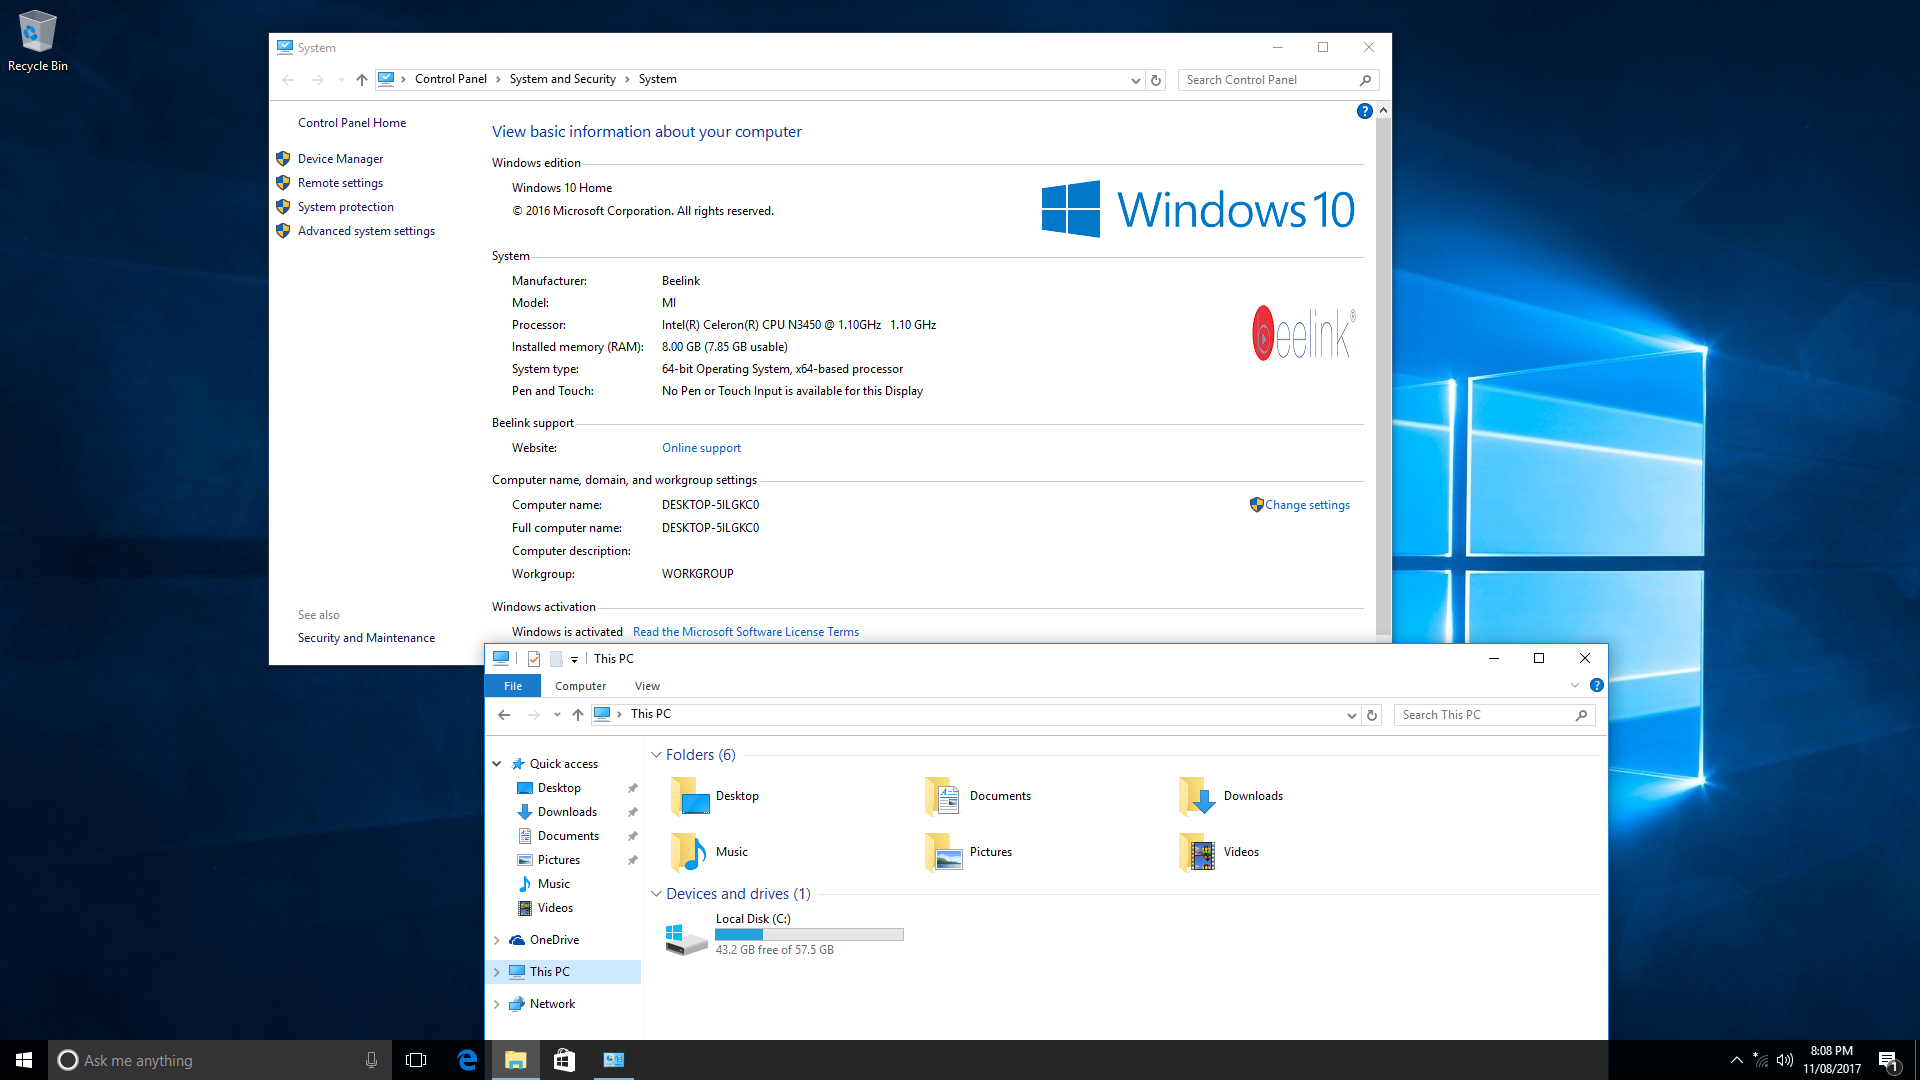Click the Local Disk (C:) usage bar

(x=809, y=935)
